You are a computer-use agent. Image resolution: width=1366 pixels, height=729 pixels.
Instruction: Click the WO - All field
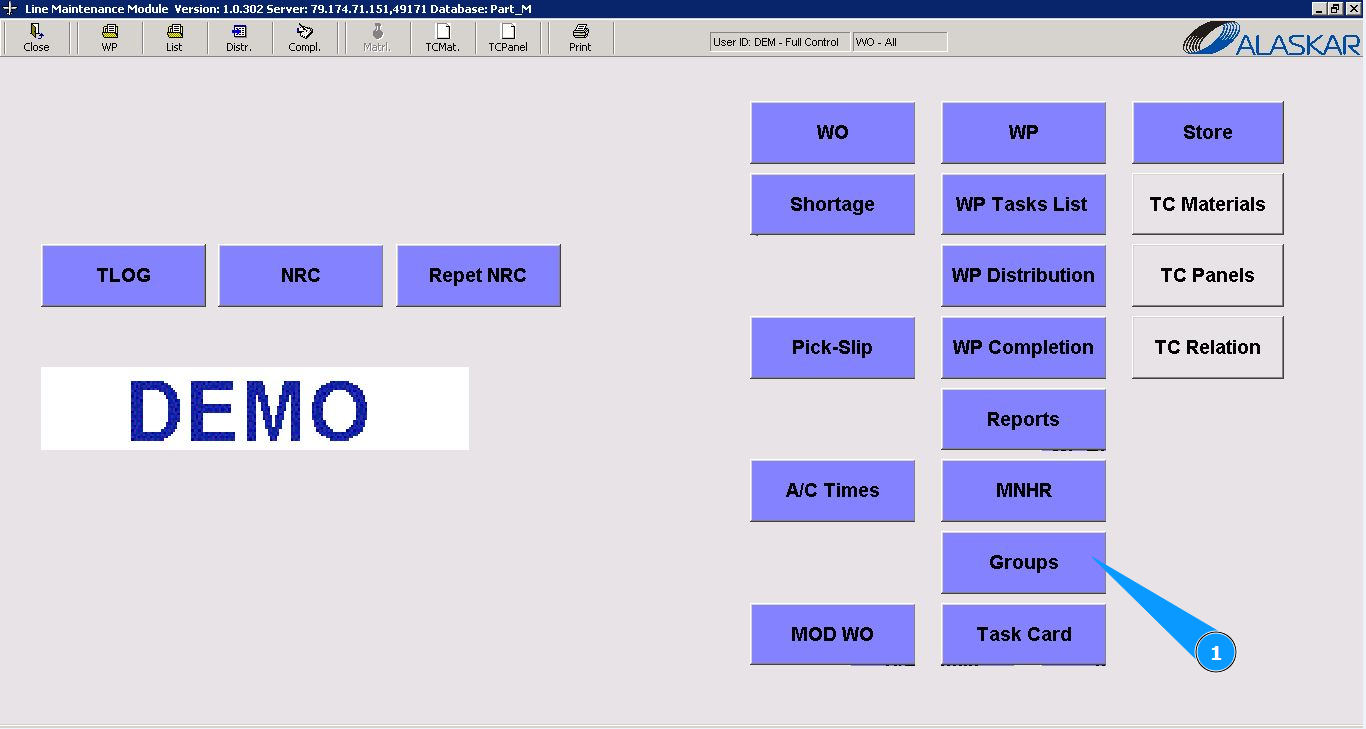coord(900,42)
